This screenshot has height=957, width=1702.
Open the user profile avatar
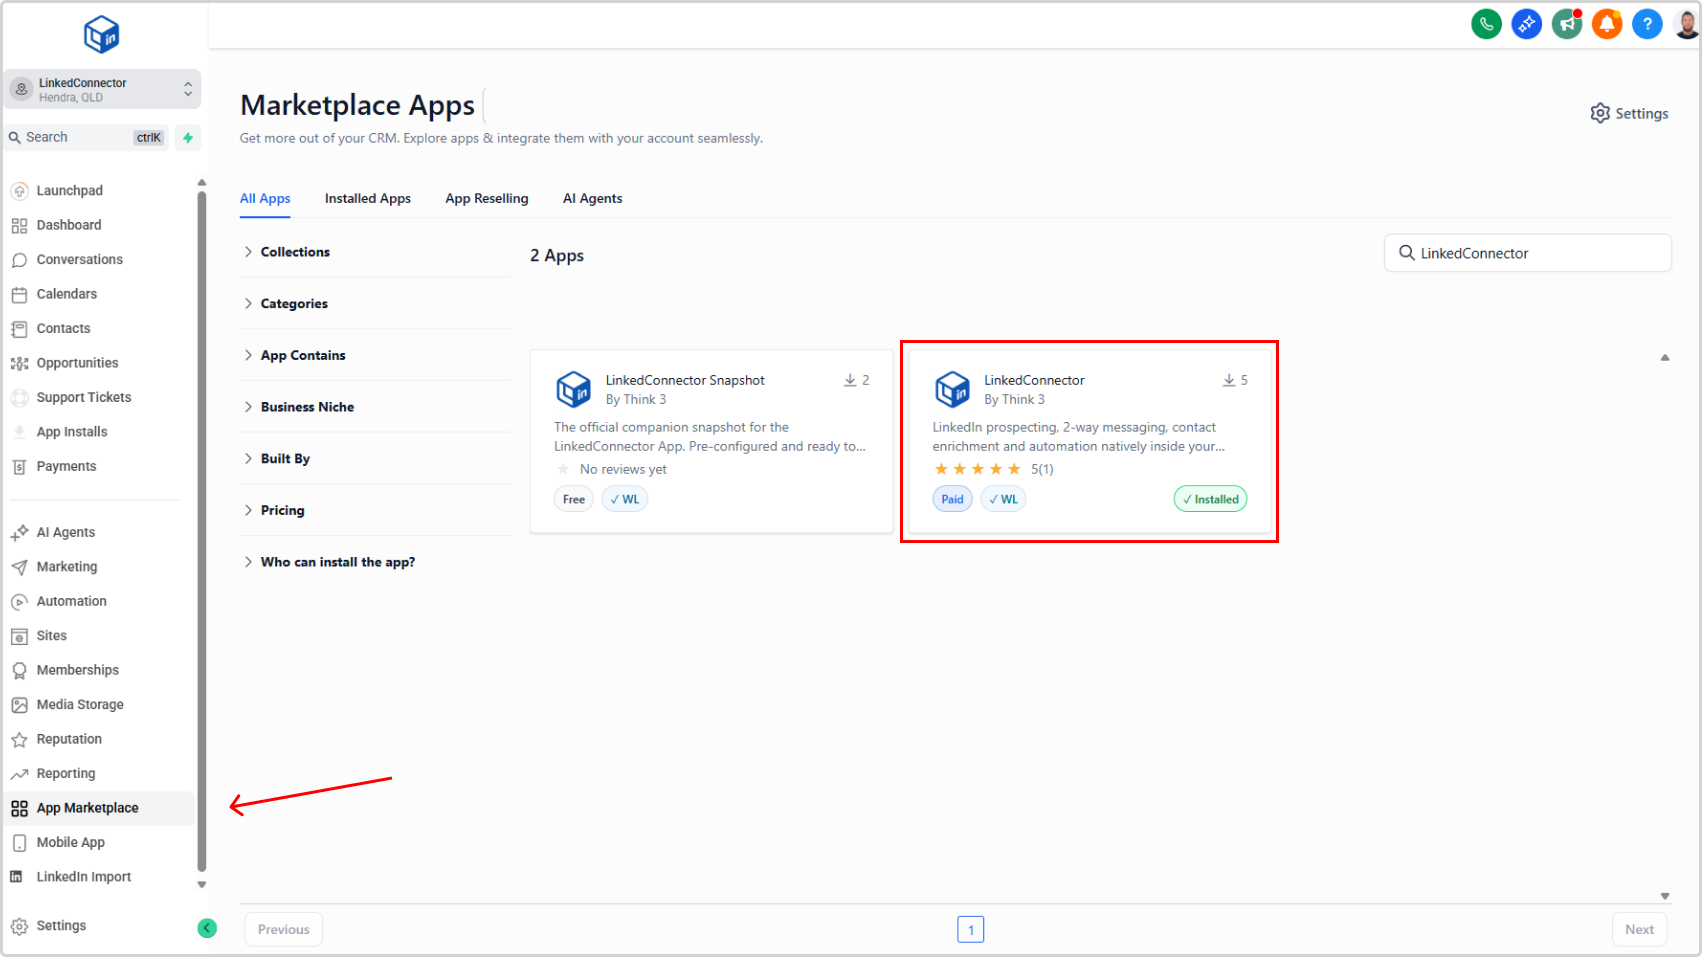pos(1686,24)
